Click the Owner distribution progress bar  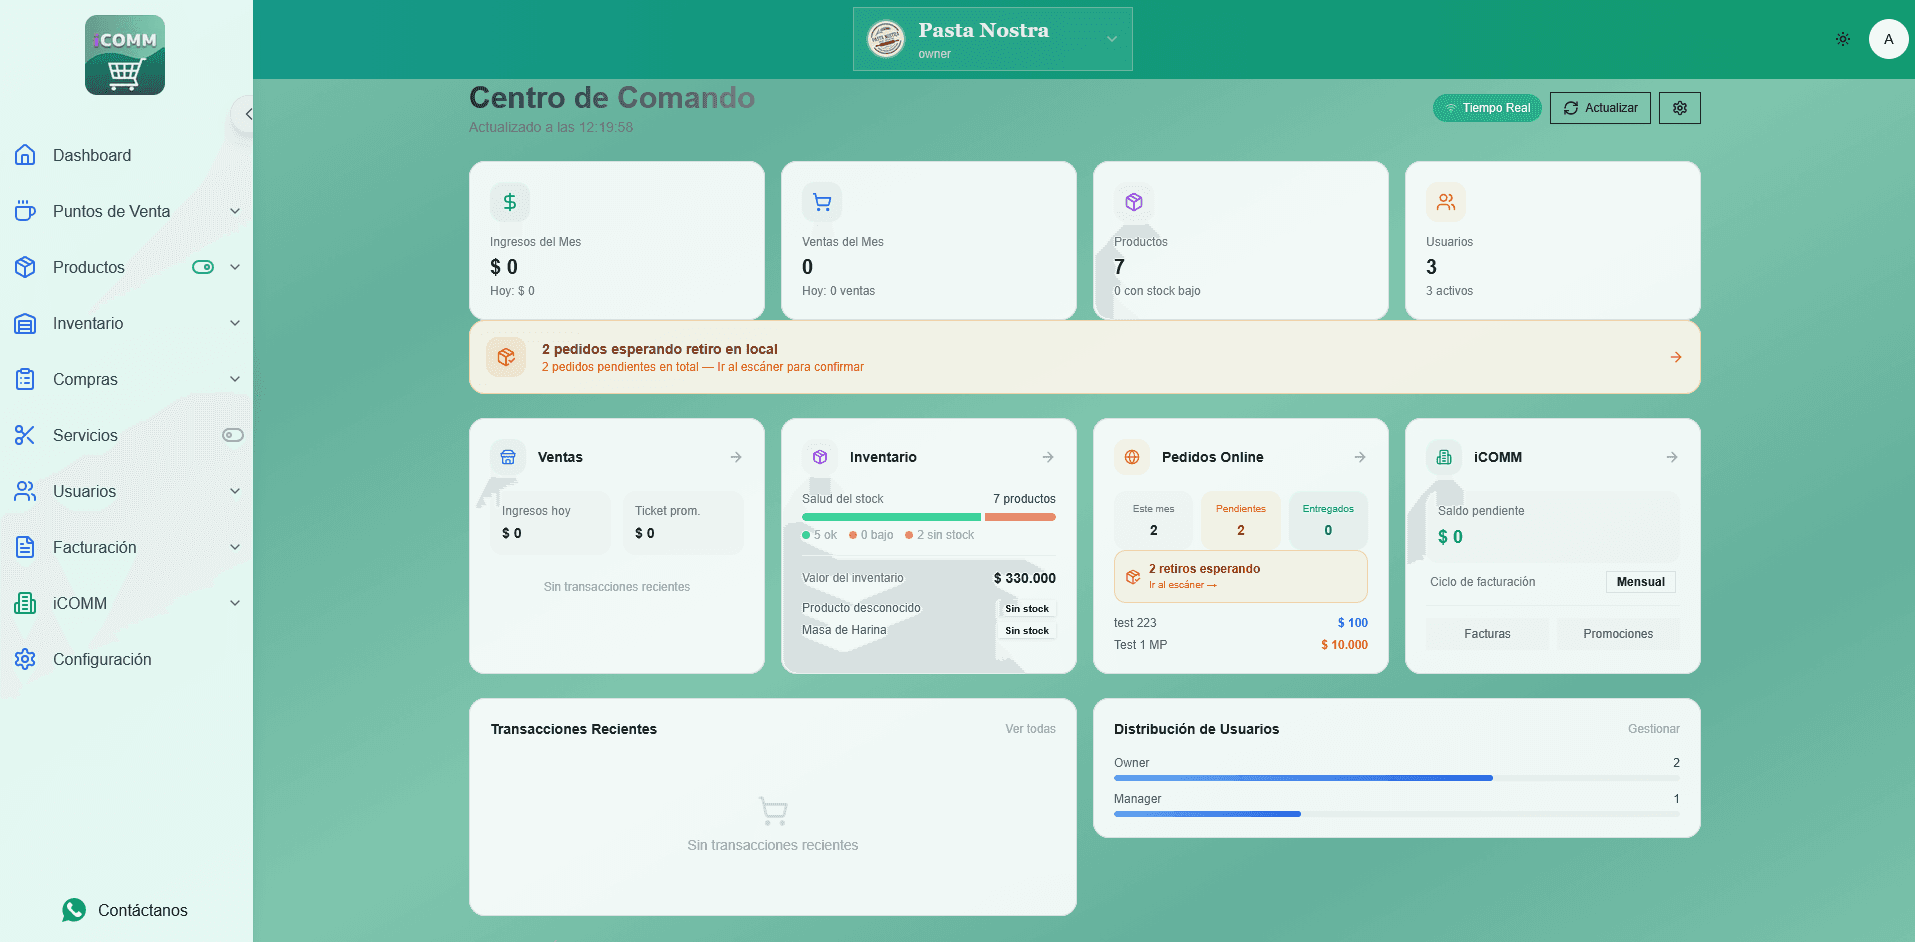(1303, 777)
